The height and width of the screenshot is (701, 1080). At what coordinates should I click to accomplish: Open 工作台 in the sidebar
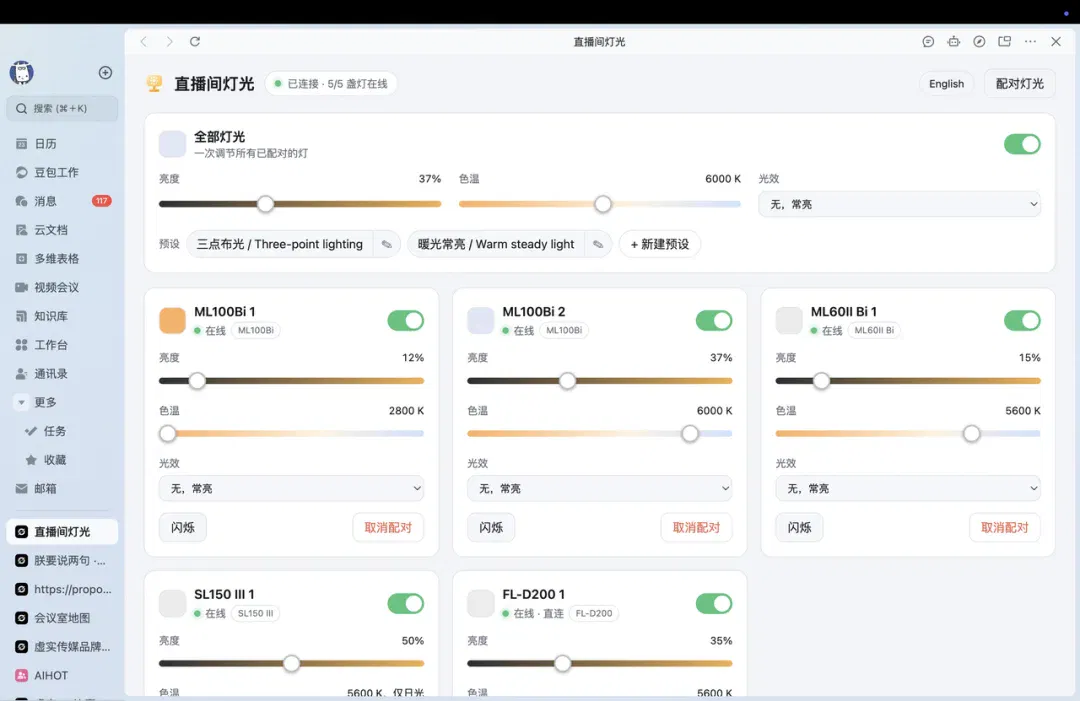[62, 344]
